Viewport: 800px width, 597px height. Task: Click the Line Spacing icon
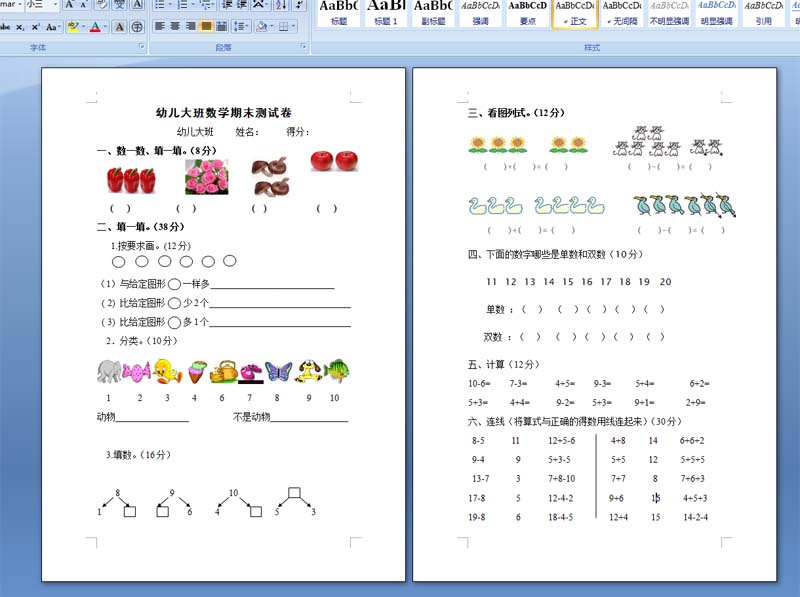[238, 26]
